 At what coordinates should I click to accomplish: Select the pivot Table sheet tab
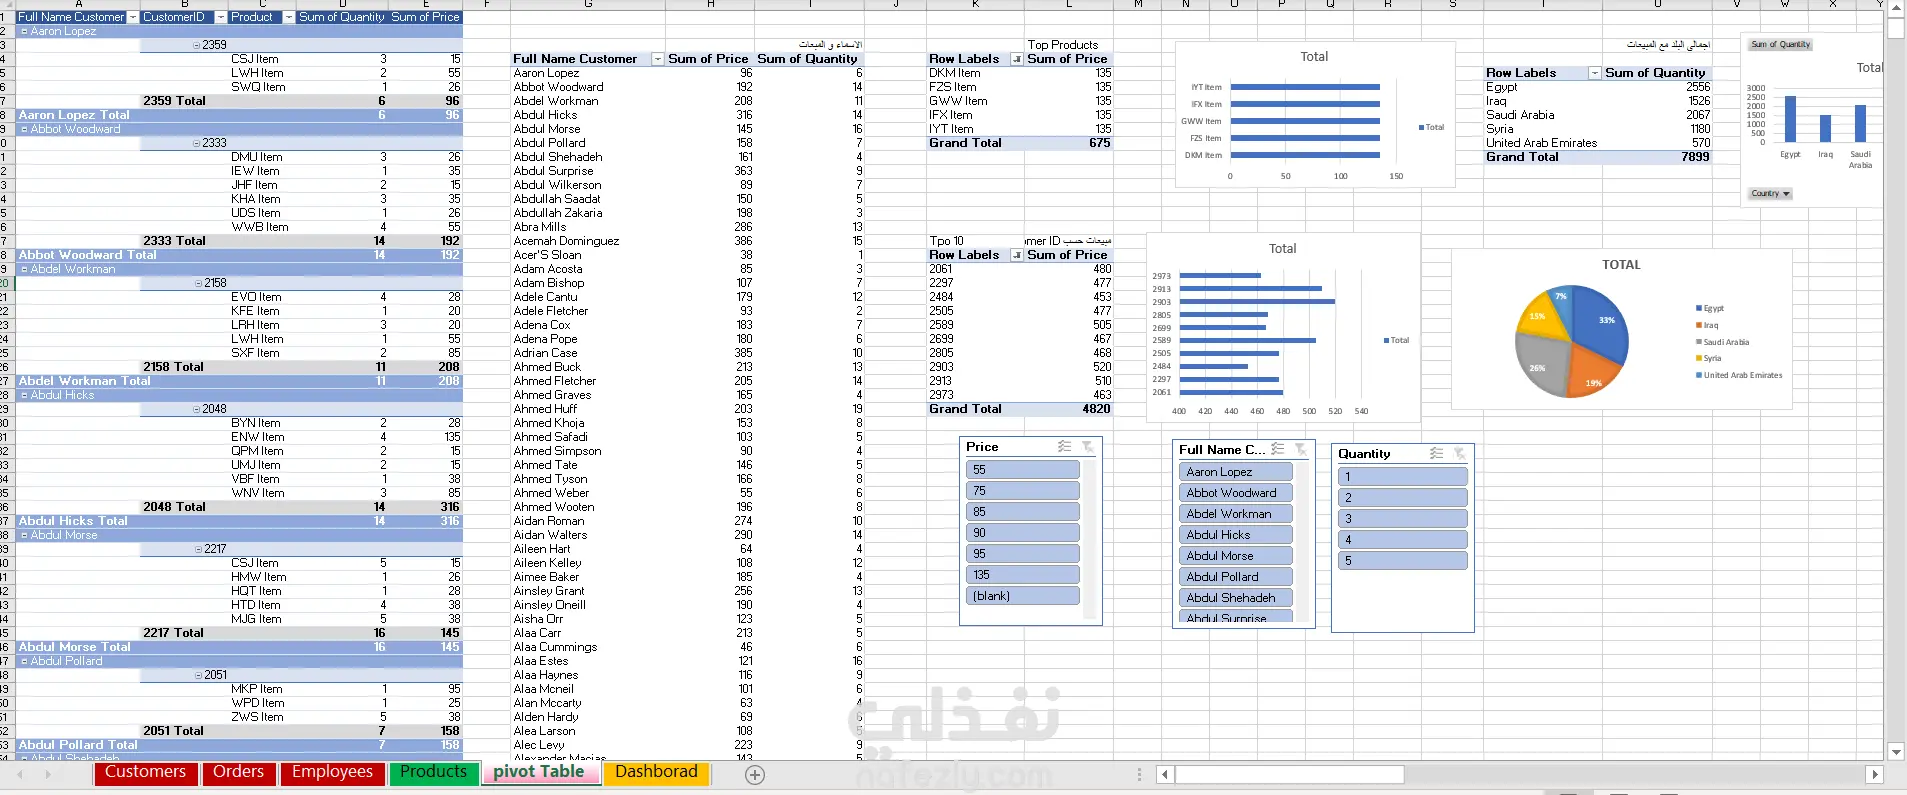pyautogui.click(x=539, y=773)
